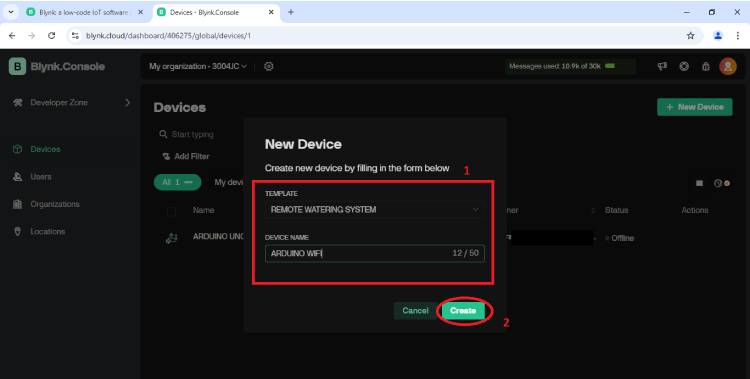750x379 pixels.
Task: Click Add Filter
Action: pyautogui.click(x=186, y=156)
